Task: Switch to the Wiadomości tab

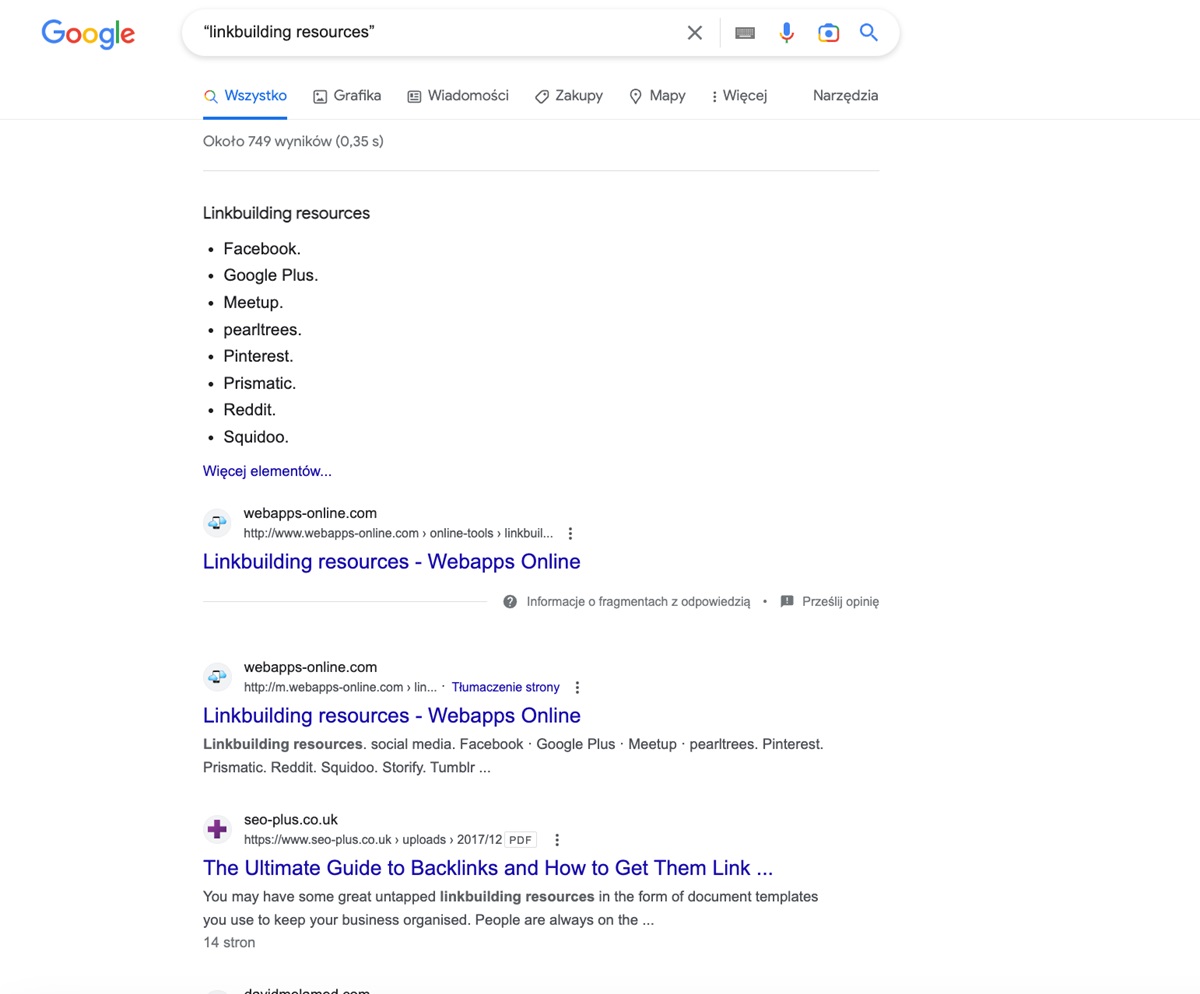Action: 458,96
